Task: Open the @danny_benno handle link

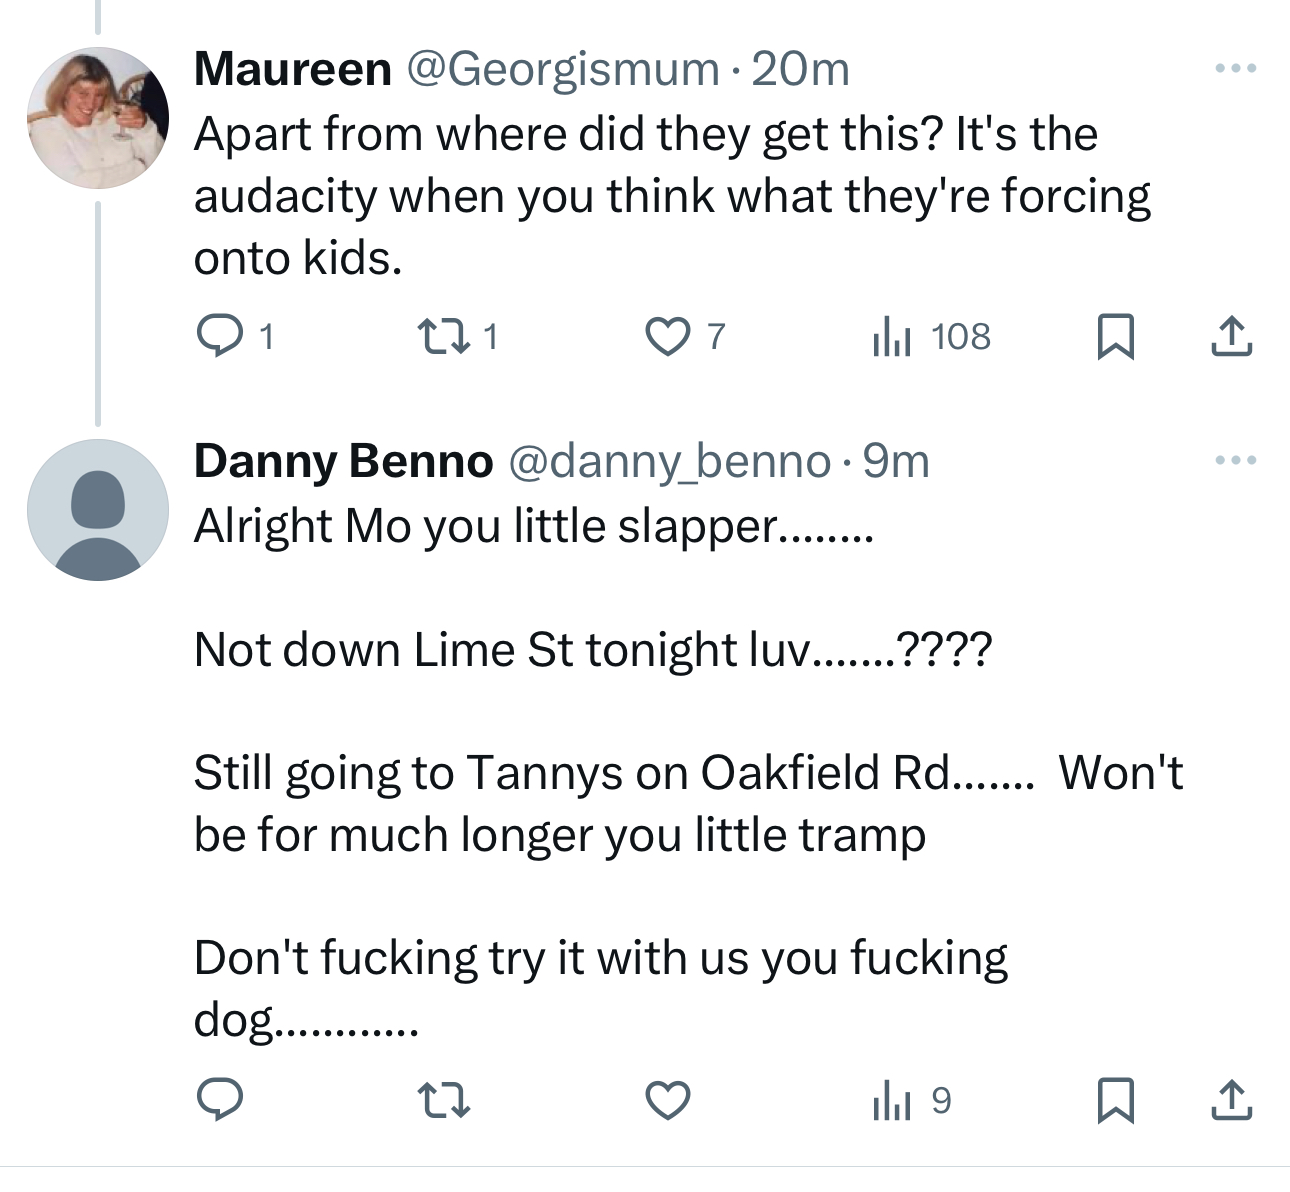Action: click(670, 461)
